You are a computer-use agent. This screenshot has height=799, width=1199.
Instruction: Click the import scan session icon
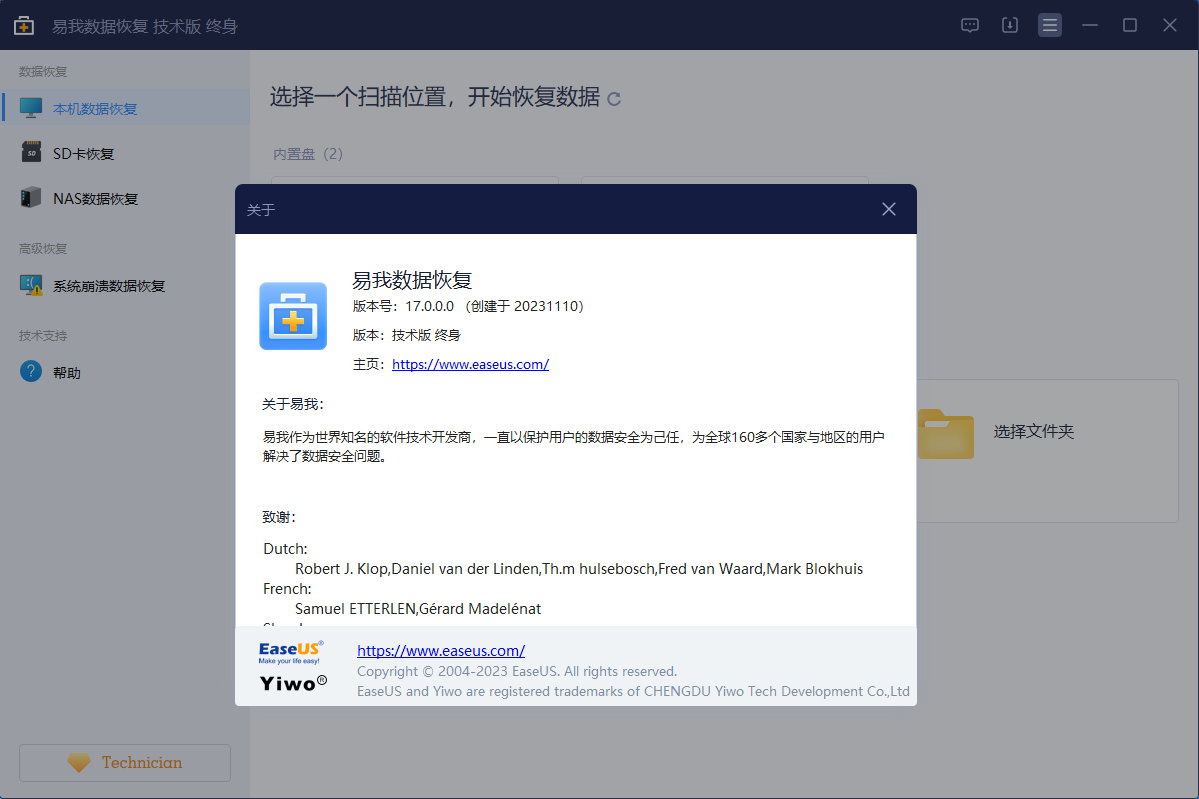pos(1009,25)
